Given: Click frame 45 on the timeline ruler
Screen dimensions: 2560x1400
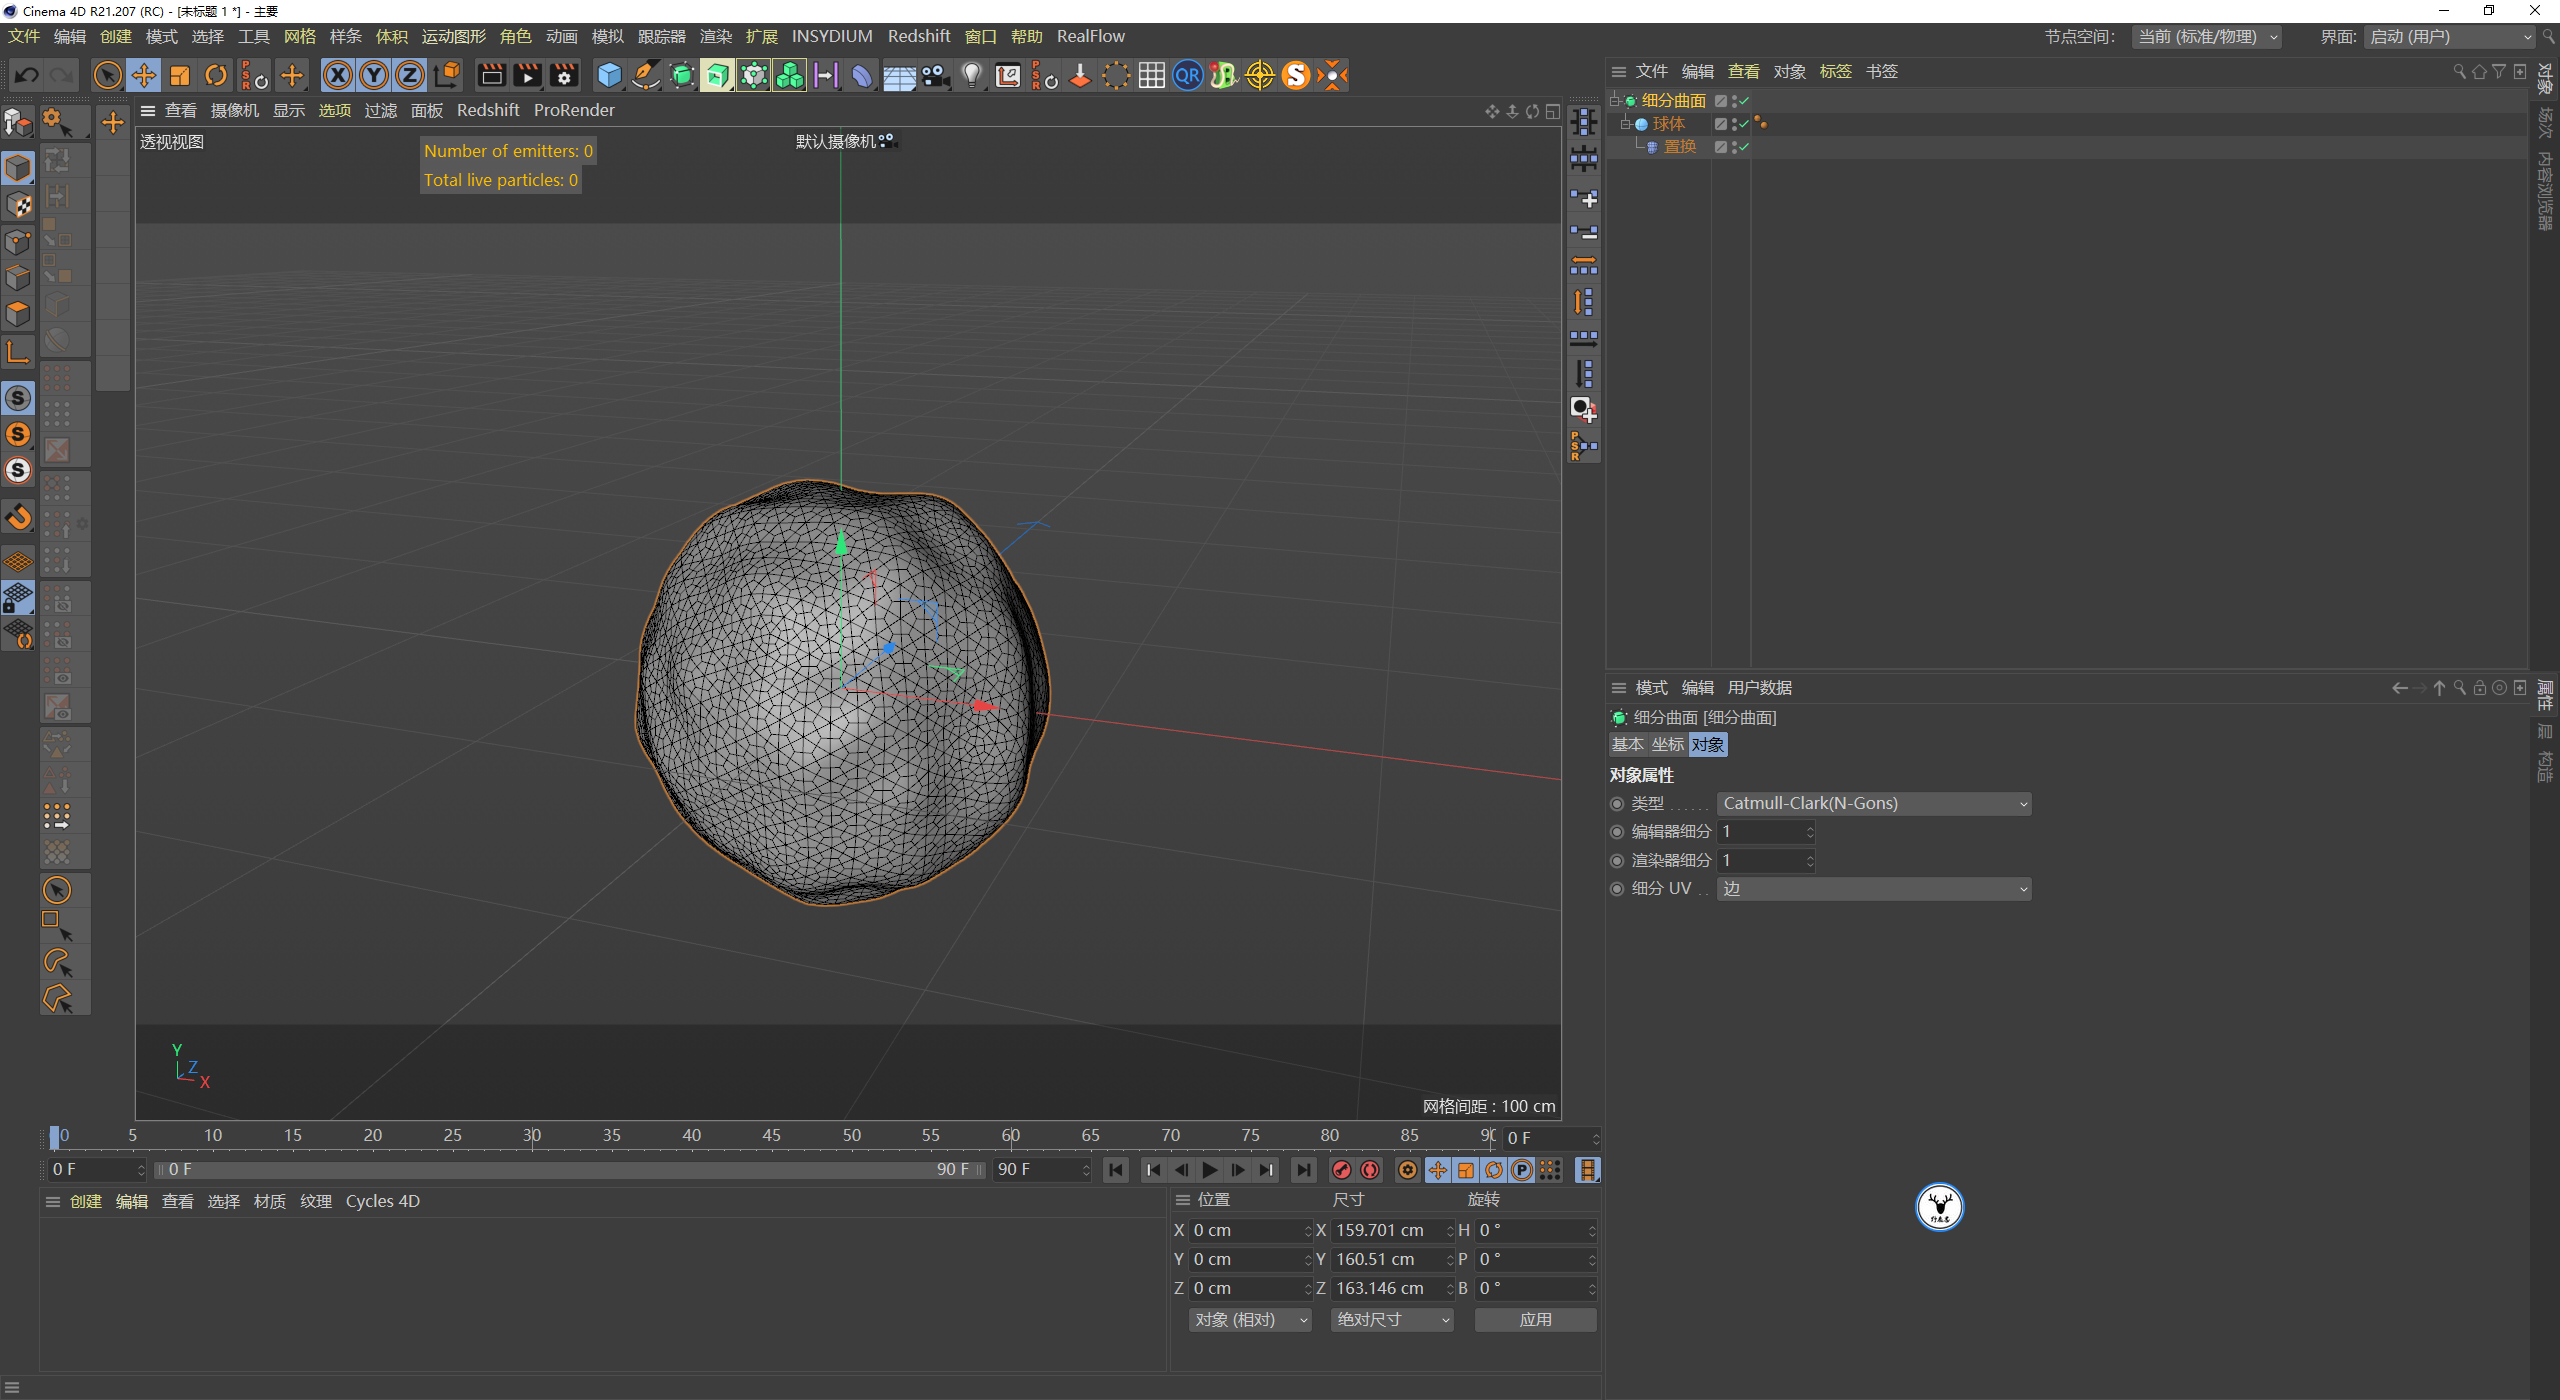Looking at the screenshot, I should pyautogui.click(x=771, y=1136).
